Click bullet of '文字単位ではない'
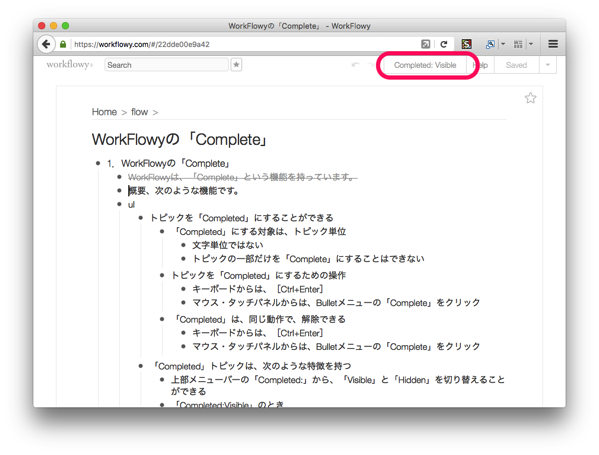 pyautogui.click(x=184, y=245)
